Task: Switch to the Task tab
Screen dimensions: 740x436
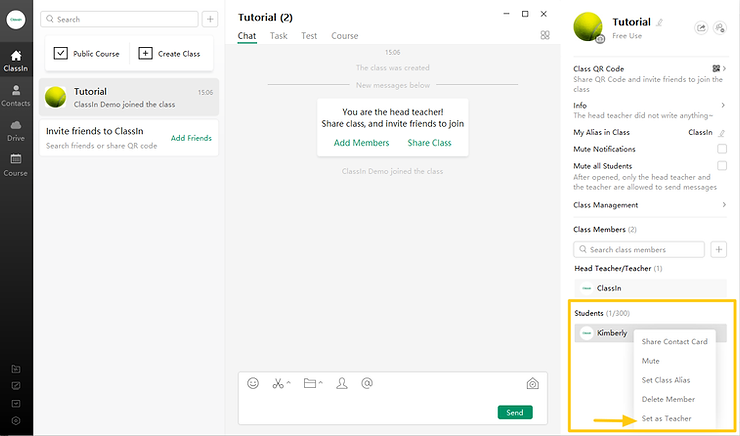Action: (x=278, y=36)
